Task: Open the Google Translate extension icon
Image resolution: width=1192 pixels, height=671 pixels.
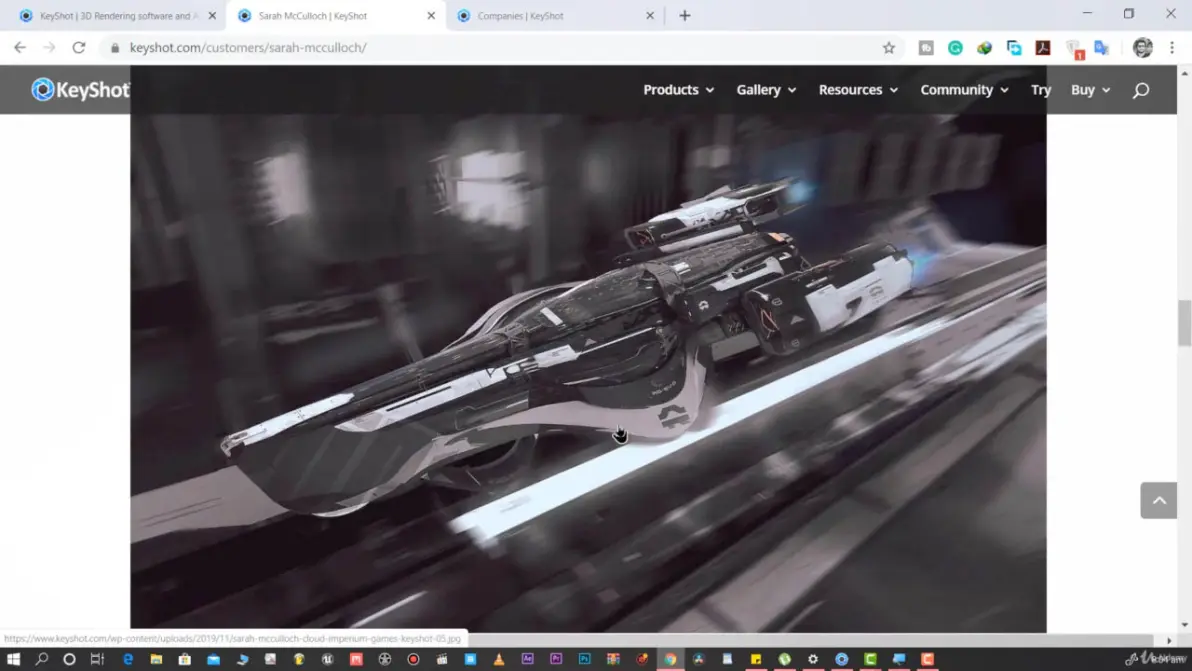Action: (x=1101, y=48)
